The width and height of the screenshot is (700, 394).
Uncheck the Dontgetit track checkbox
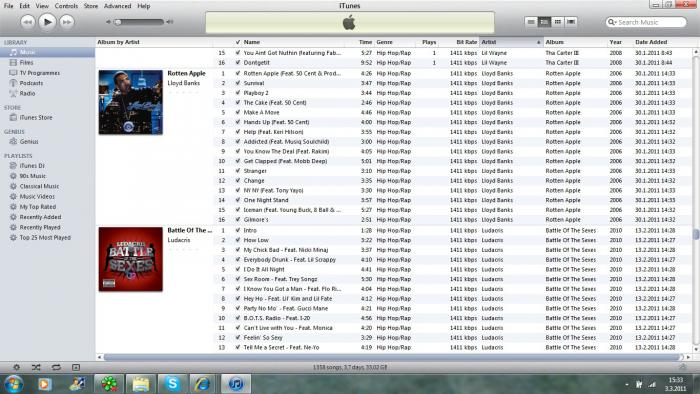point(238,63)
